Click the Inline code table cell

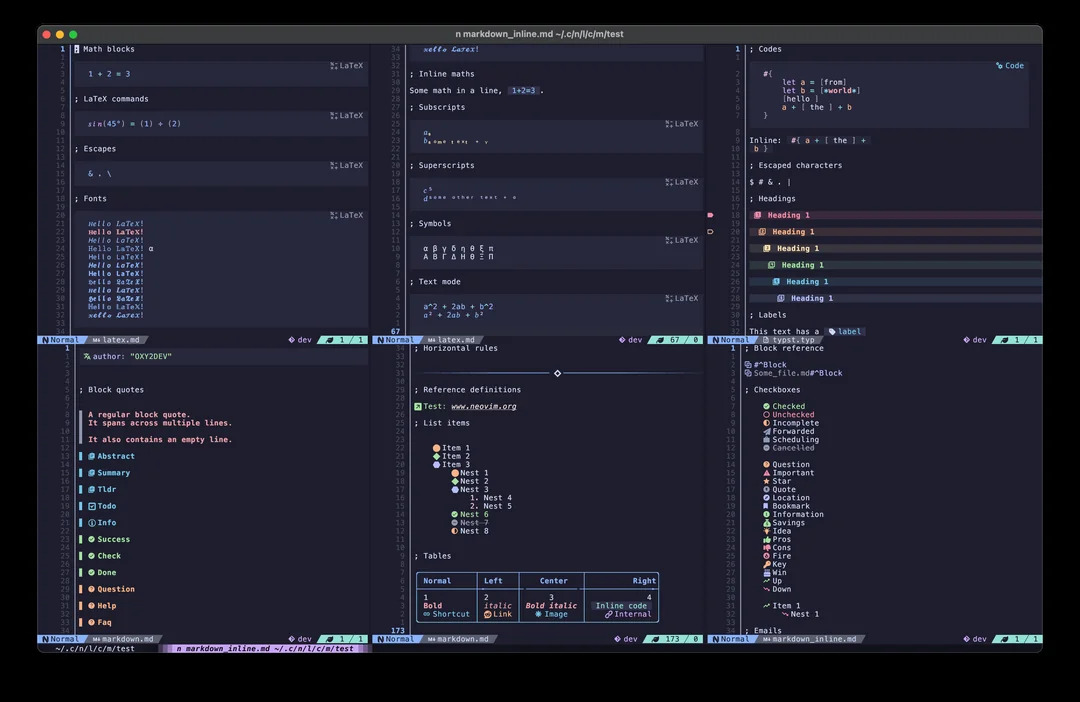(x=621, y=606)
